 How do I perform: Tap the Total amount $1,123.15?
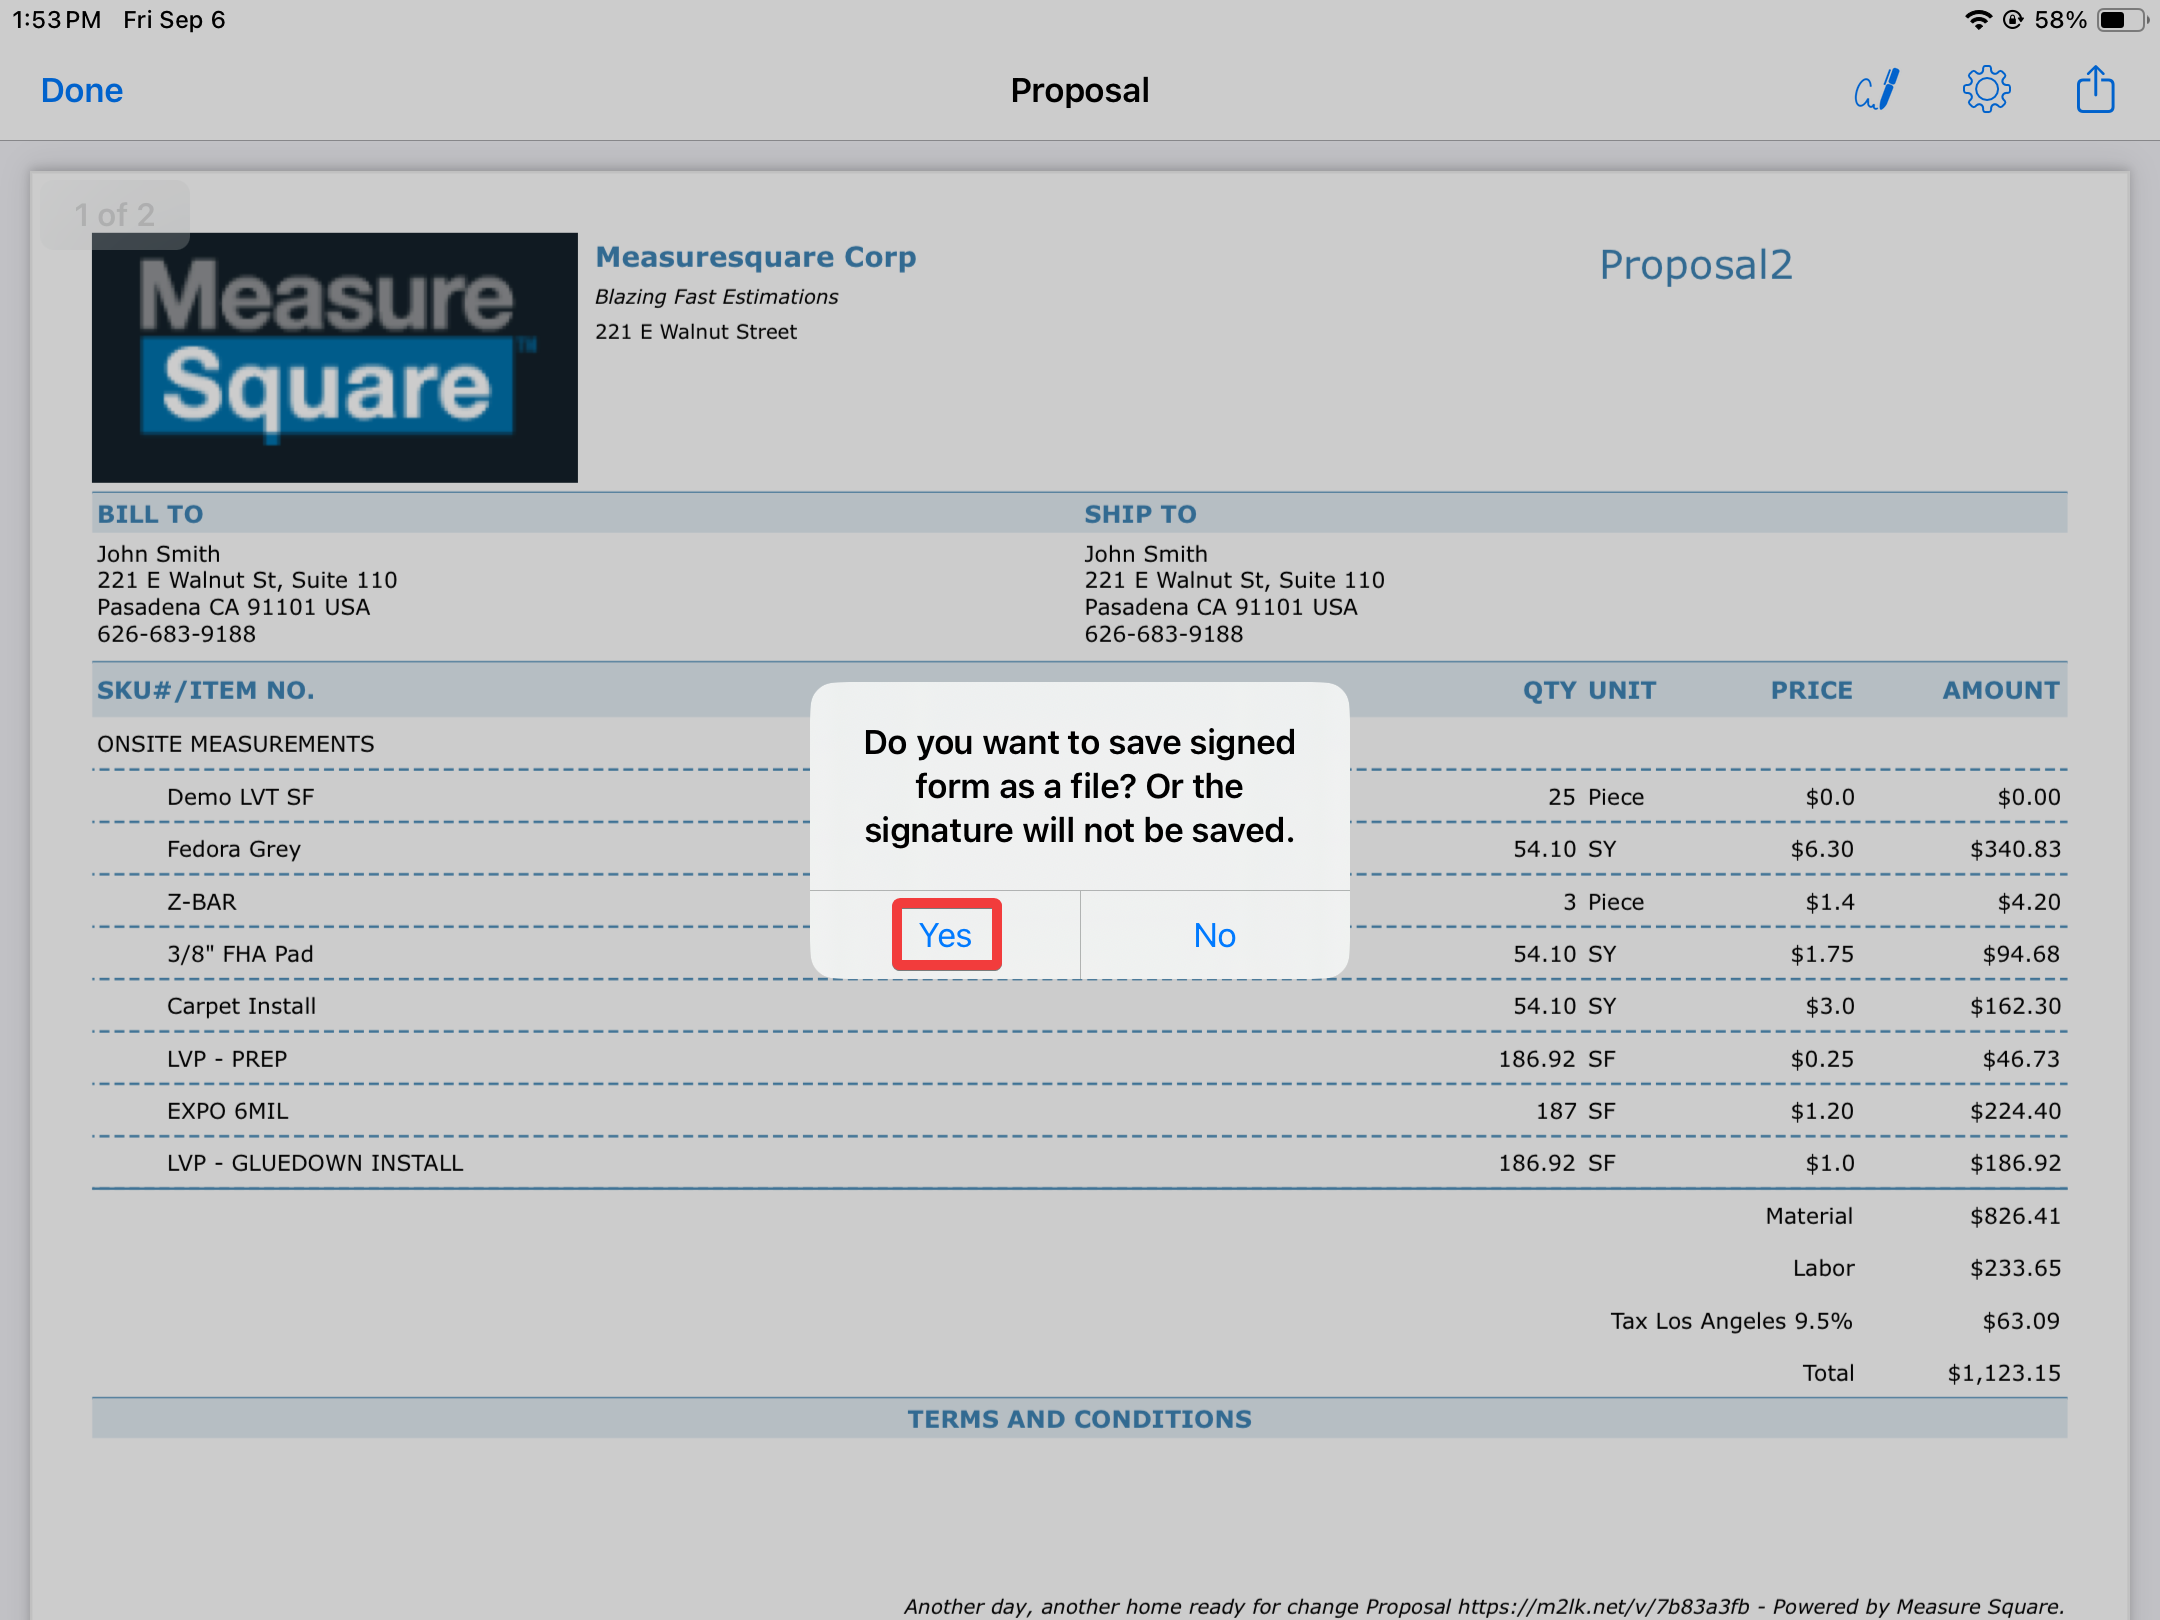[x=2003, y=1373]
